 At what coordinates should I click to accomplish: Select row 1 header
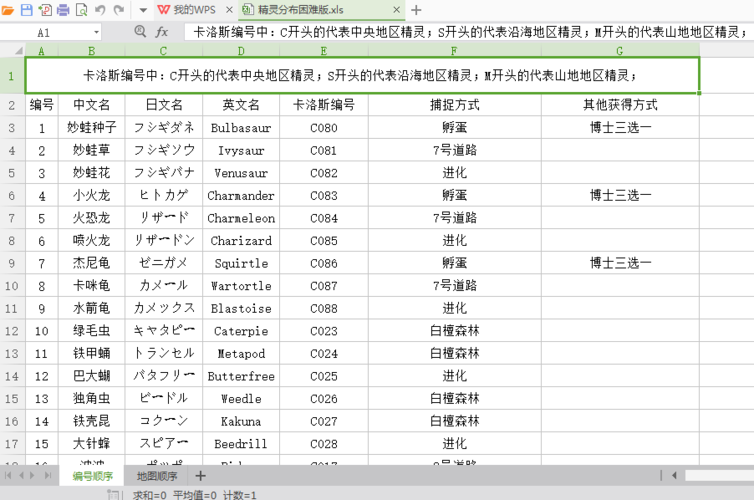[12, 75]
